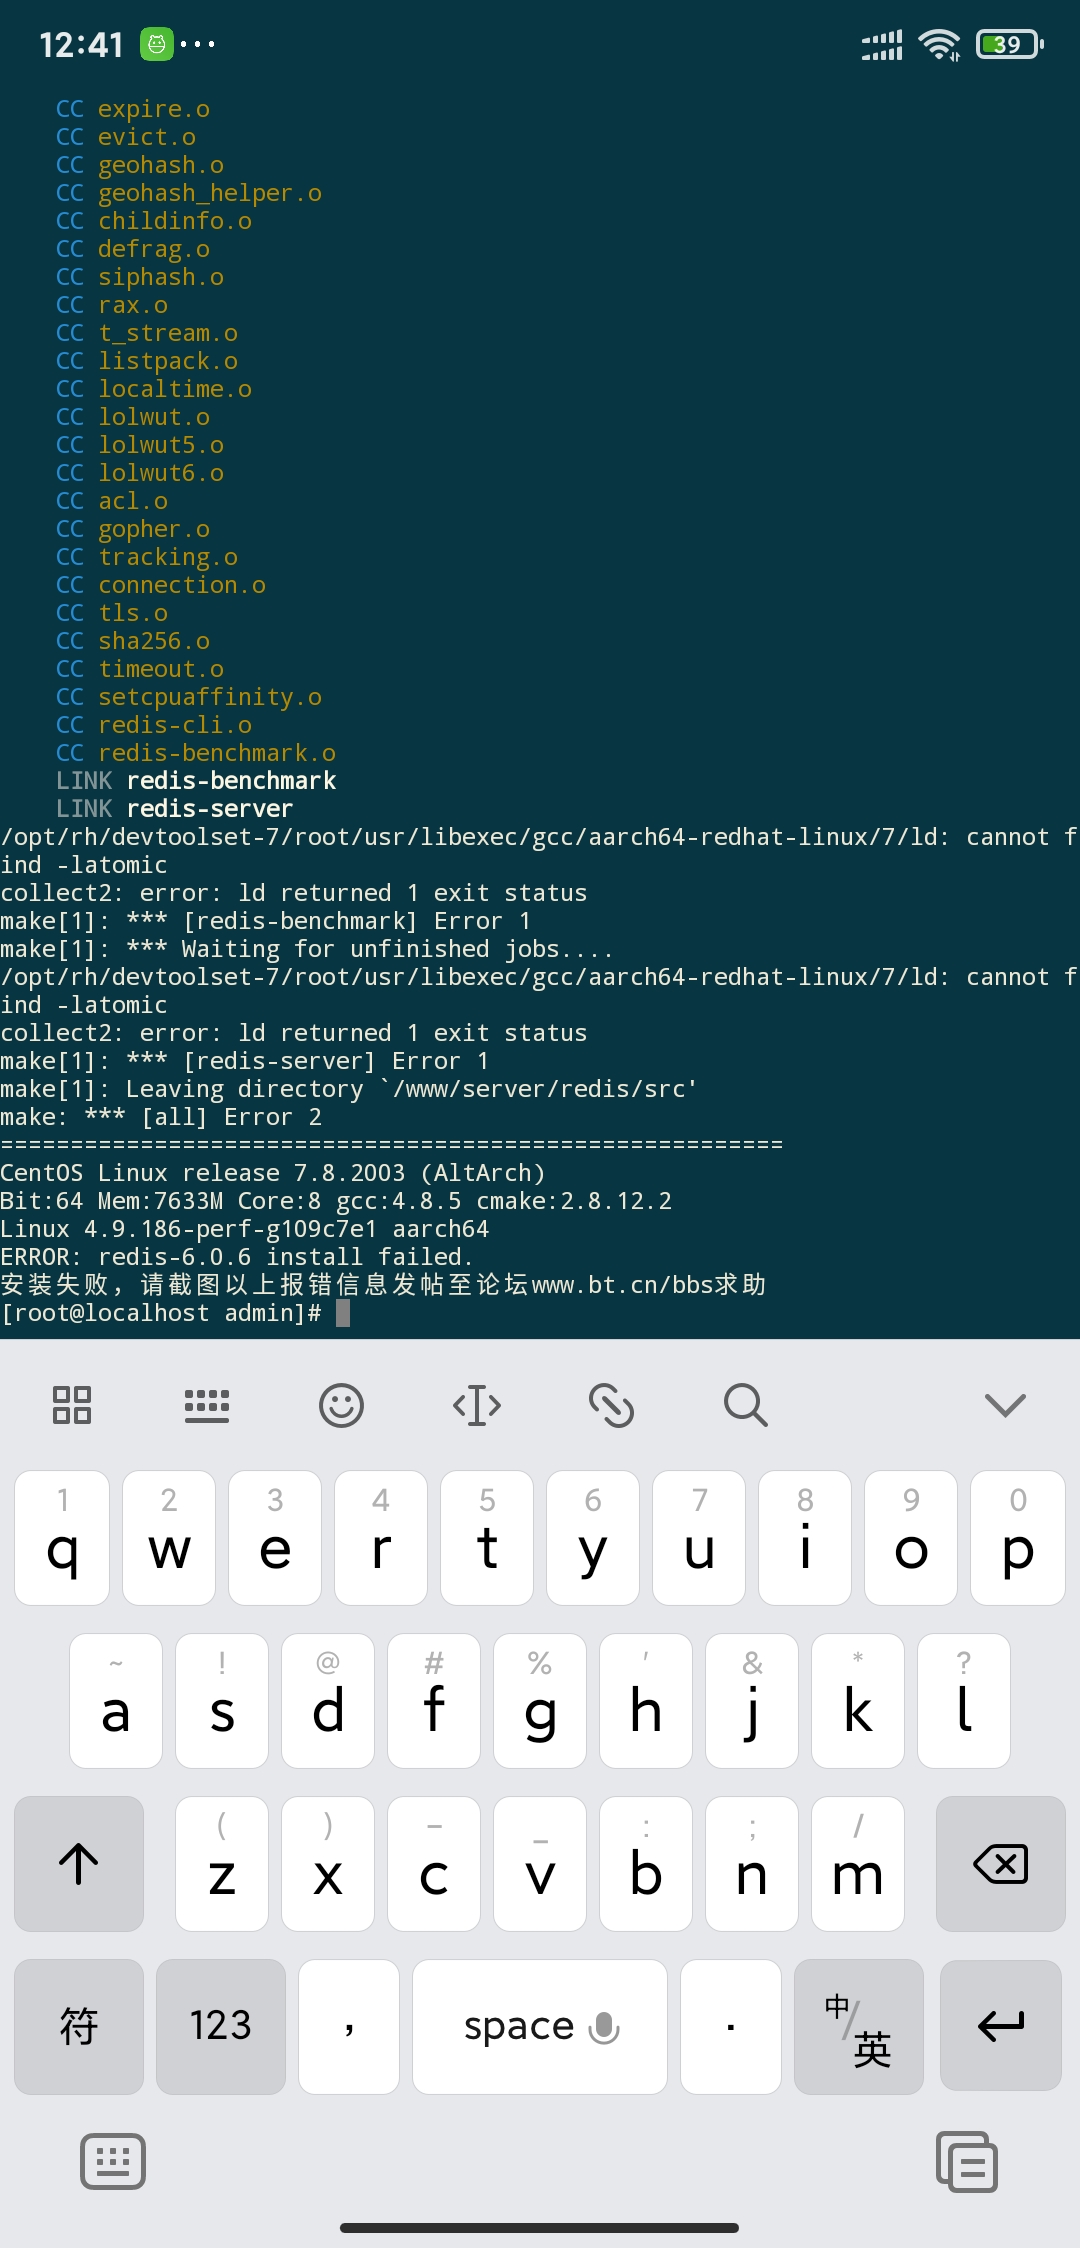The width and height of the screenshot is (1080, 2248).
Task: Tap the 'CC expire.o' line
Action: point(133,108)
